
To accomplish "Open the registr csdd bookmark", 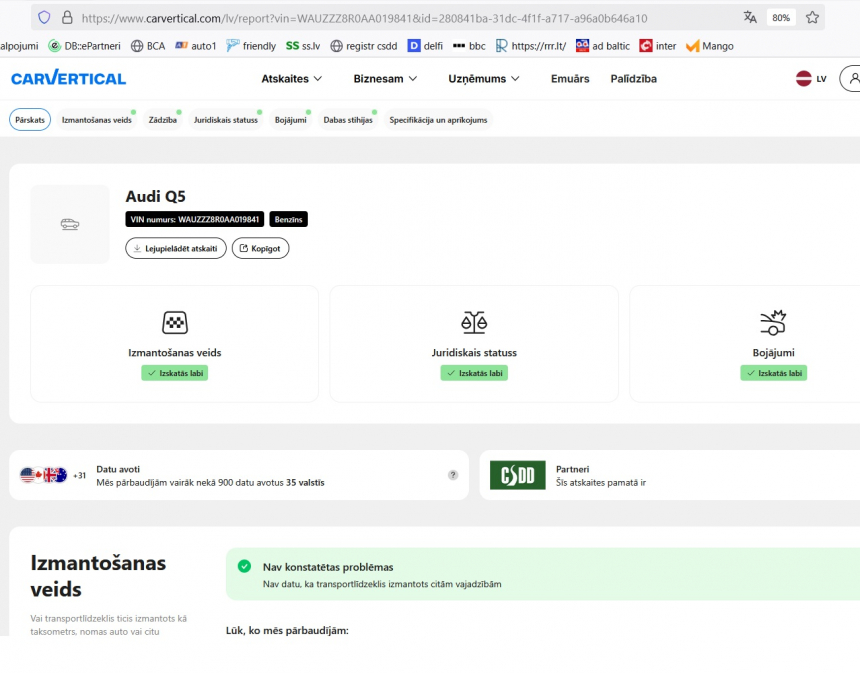I will point(364,46).
